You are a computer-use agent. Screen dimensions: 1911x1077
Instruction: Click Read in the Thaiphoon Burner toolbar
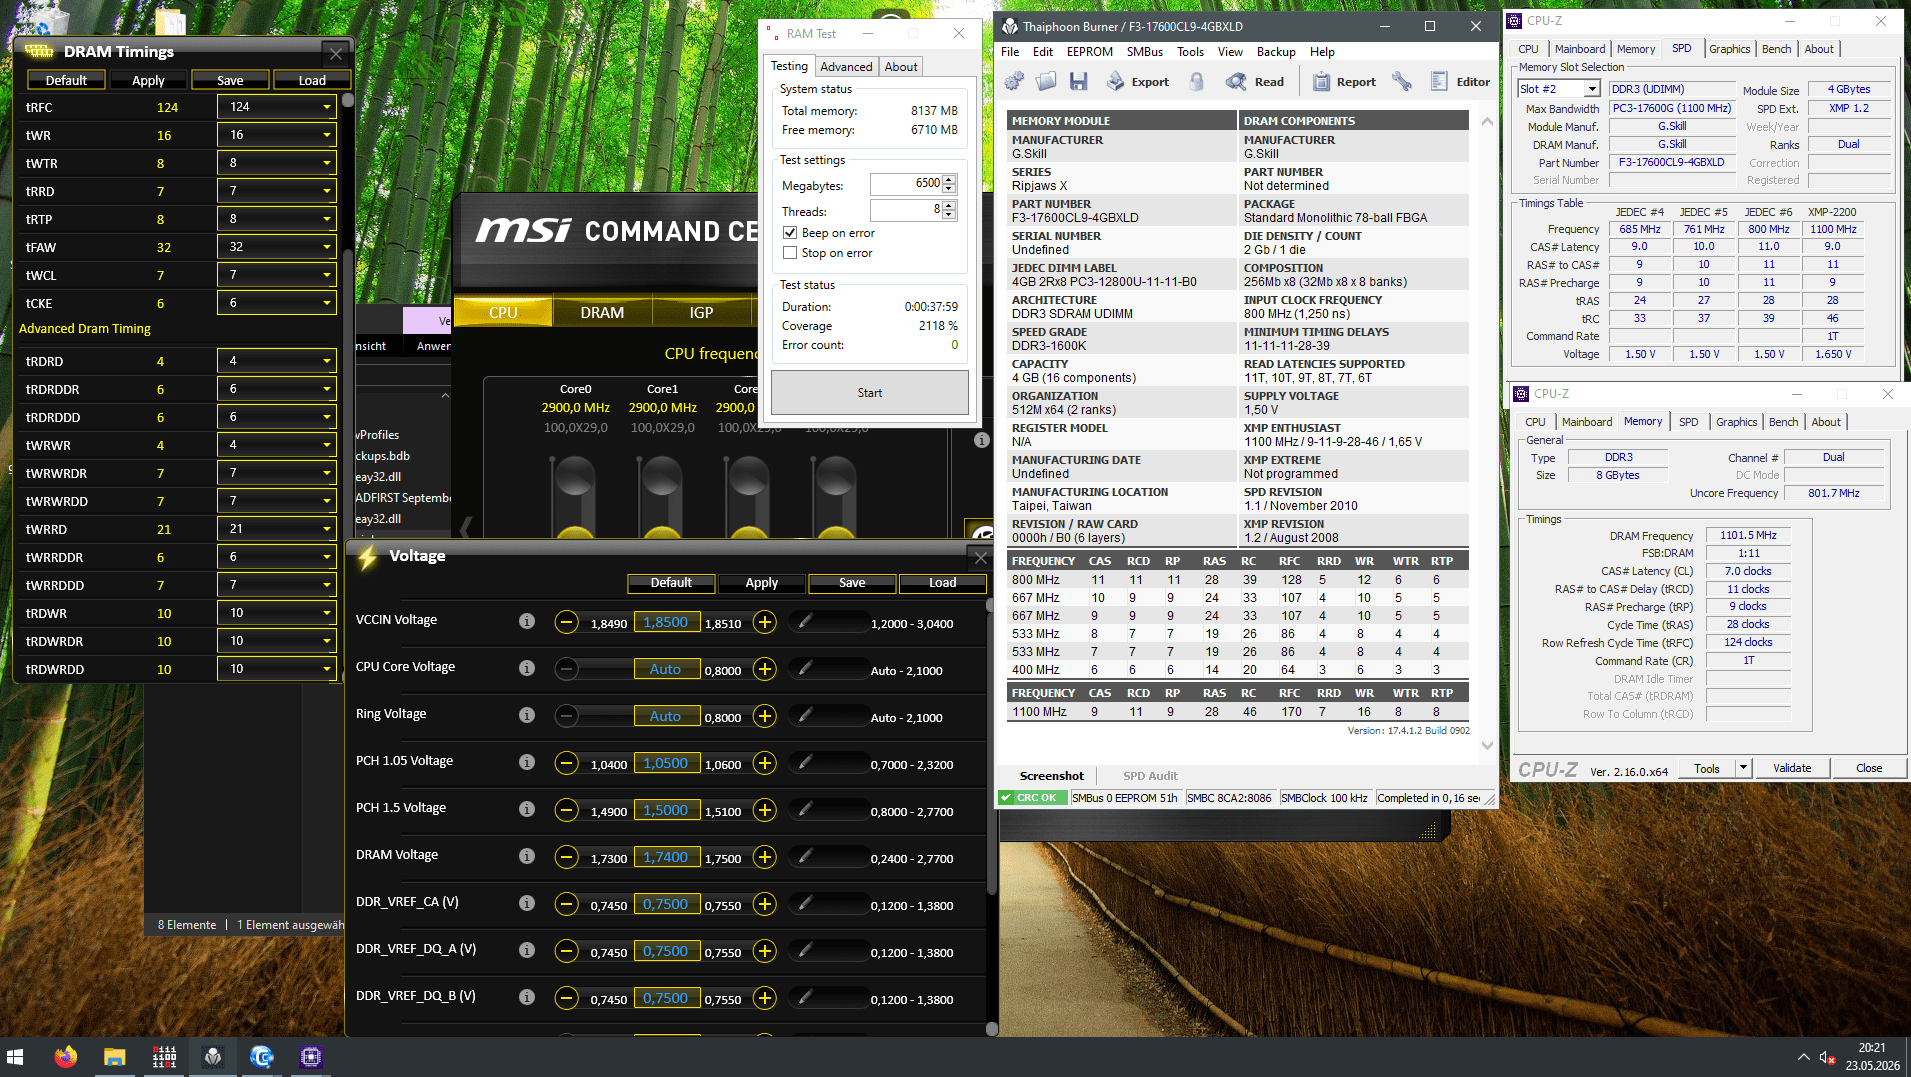(x=1255, y=81)
